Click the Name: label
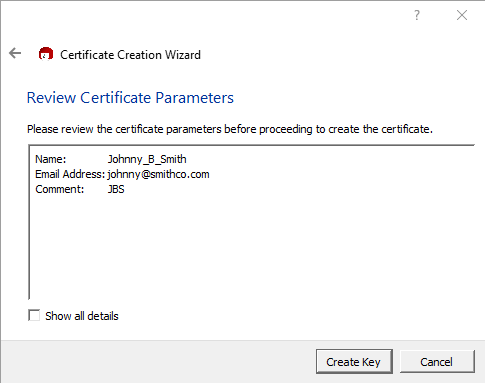Image resolution: width=485 pixels, height=383 pixels. pyautogui.click(x=51, y=159)
